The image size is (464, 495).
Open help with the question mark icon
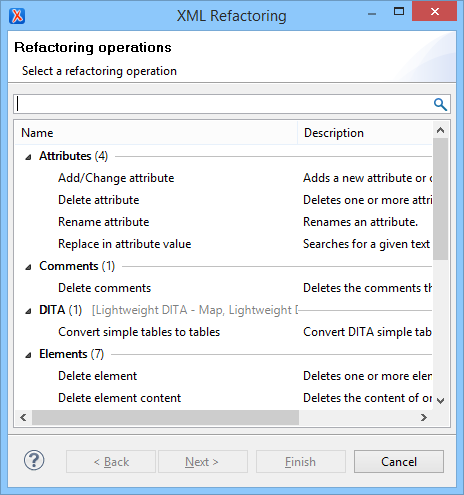coord(34,460)
